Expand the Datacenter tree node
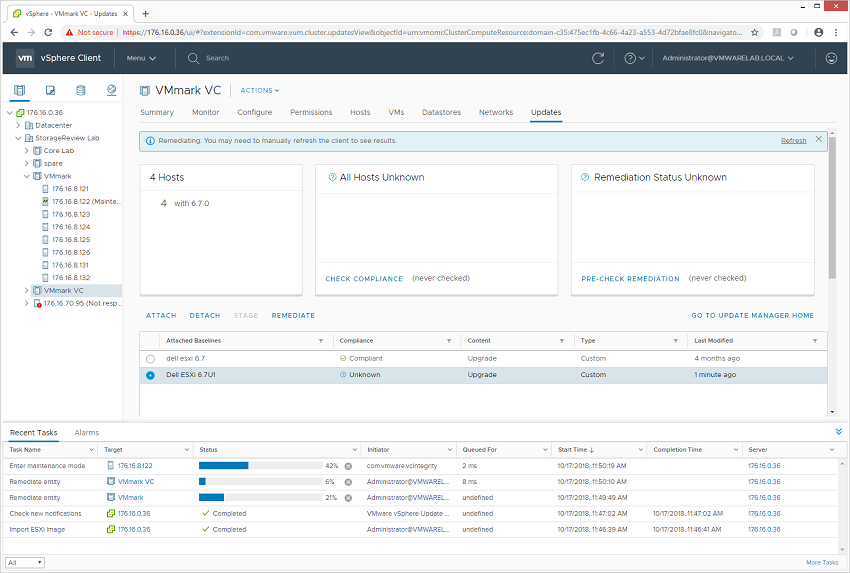Image resolution: width=850 pixels, height=573 pixels. [18, 125]
